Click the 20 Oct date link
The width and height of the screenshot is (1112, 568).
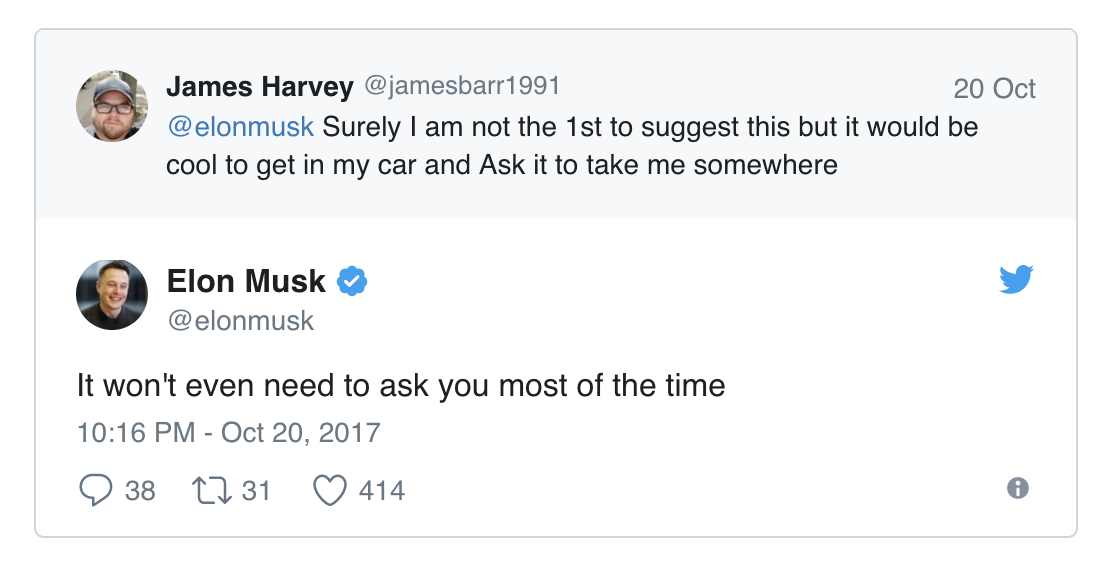click(x=994, y=89)
